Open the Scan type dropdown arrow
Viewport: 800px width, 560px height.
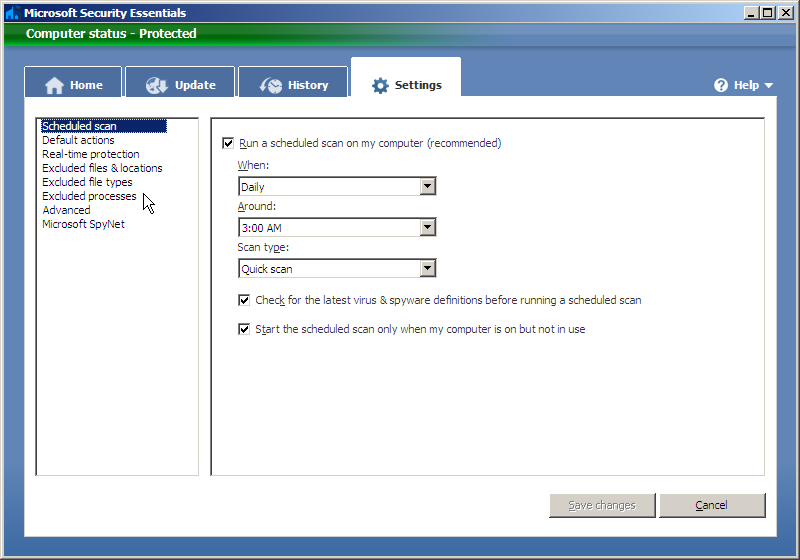click(x=428, y=268)
